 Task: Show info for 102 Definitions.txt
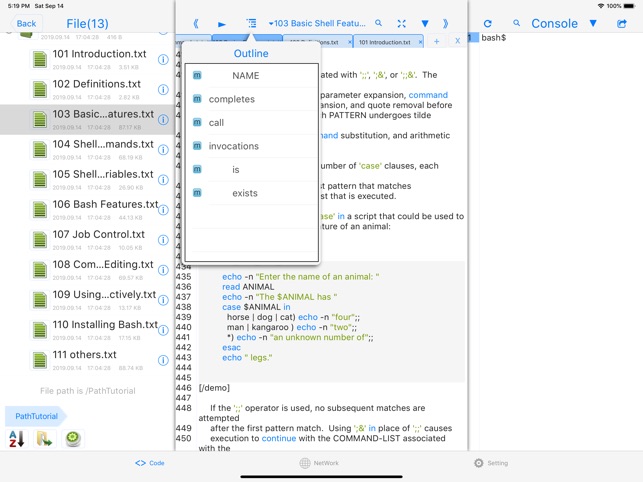click(163, 89)
